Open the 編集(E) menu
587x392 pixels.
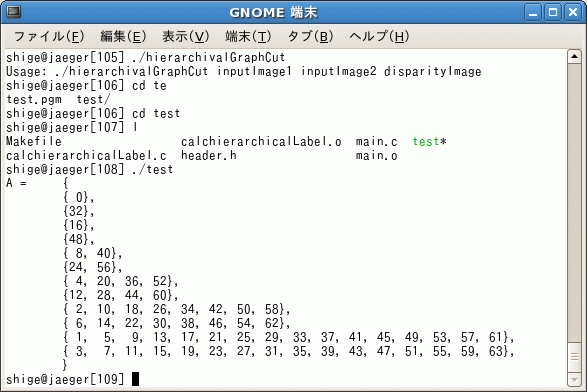tap(123, 36)
